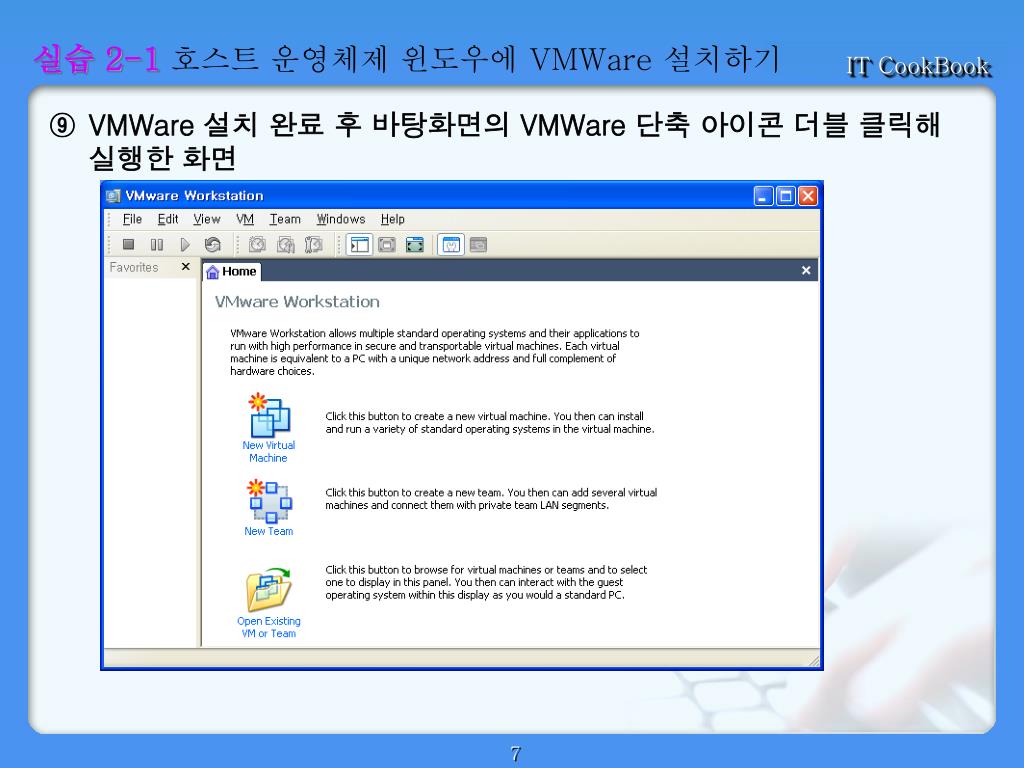The image size is (1024, 768).
Task: Open the Team menu
Action: point(285,219)
